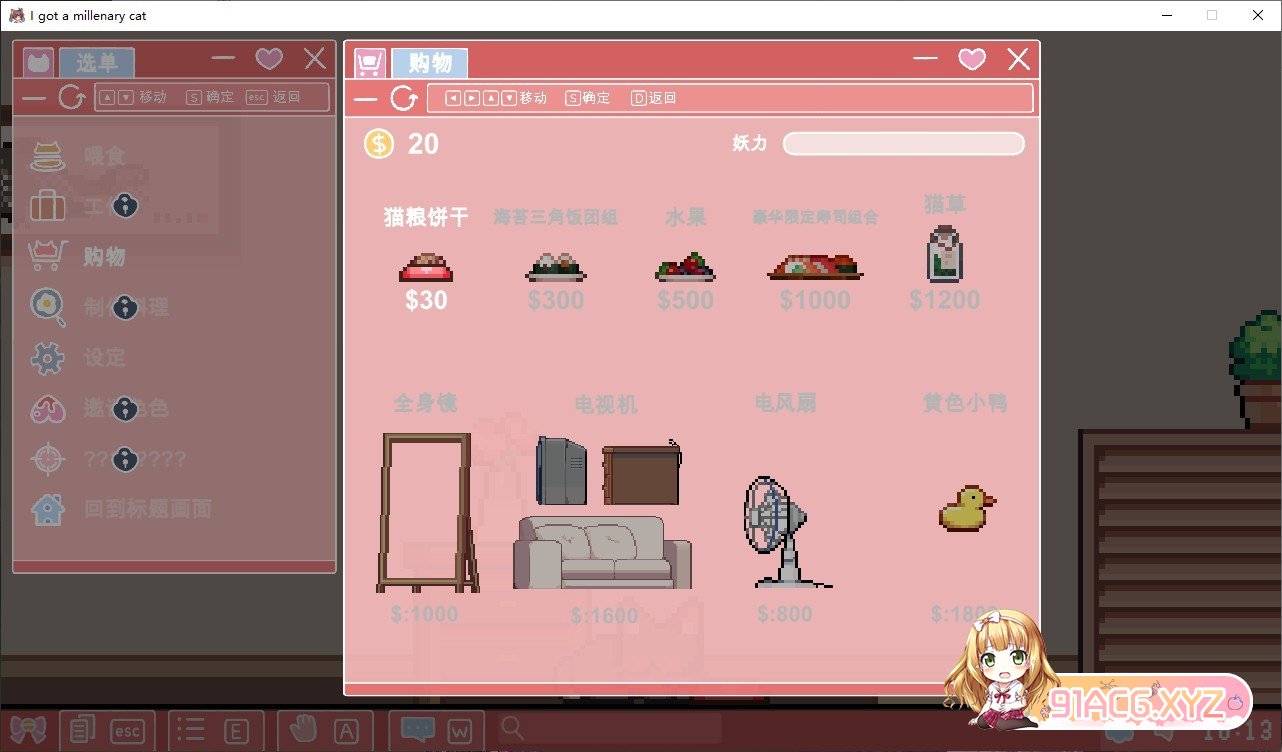Viewport: 1282px width, 752px height.
Task: Pick the seaweed rice ball set 海苔三角饭团組
Action: [556, 267]
